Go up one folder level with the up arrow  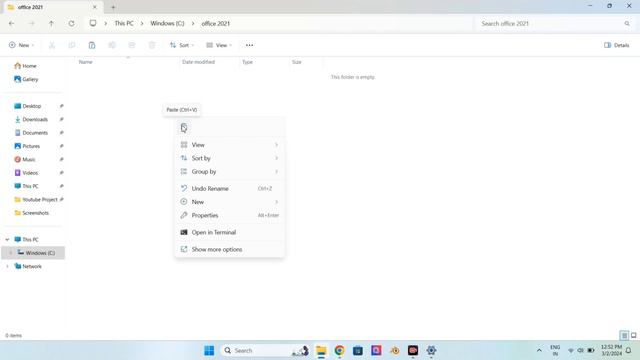tap(51, 24)
